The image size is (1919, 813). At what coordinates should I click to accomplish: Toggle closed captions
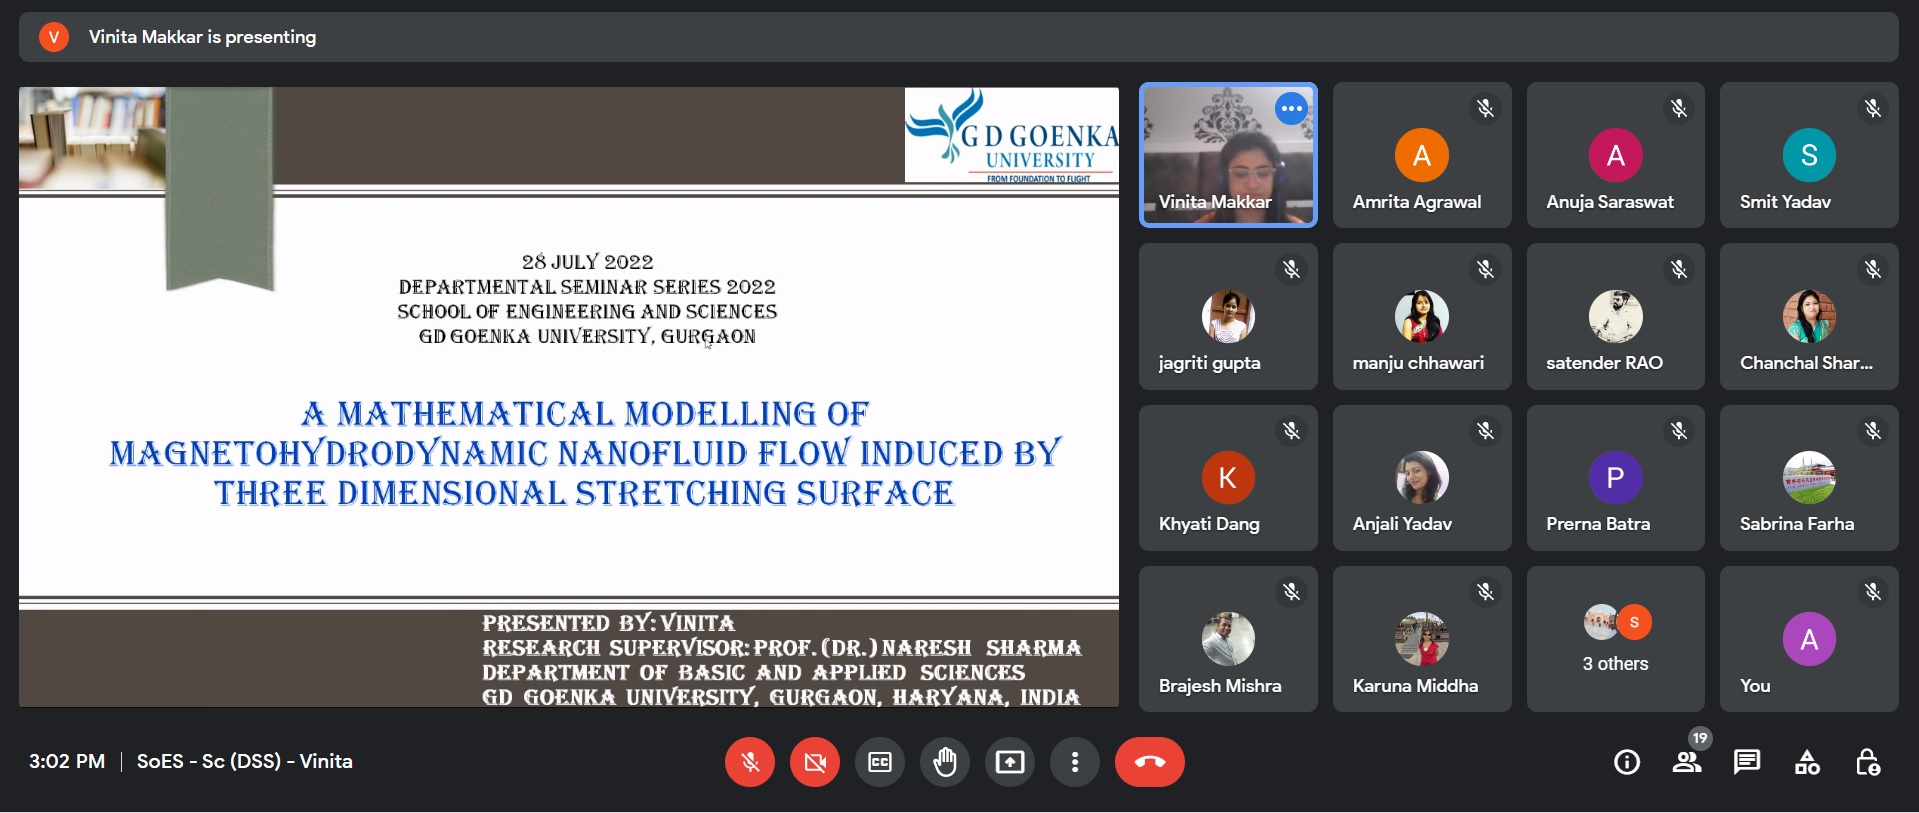point(880,762)
